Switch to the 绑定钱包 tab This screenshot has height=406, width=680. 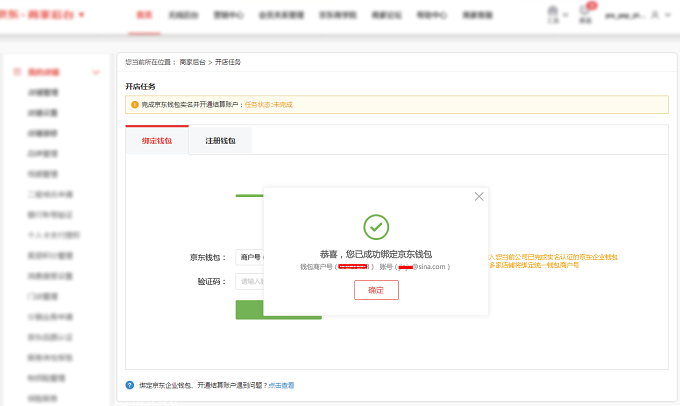pyautogui.click(x=157, y=140)
